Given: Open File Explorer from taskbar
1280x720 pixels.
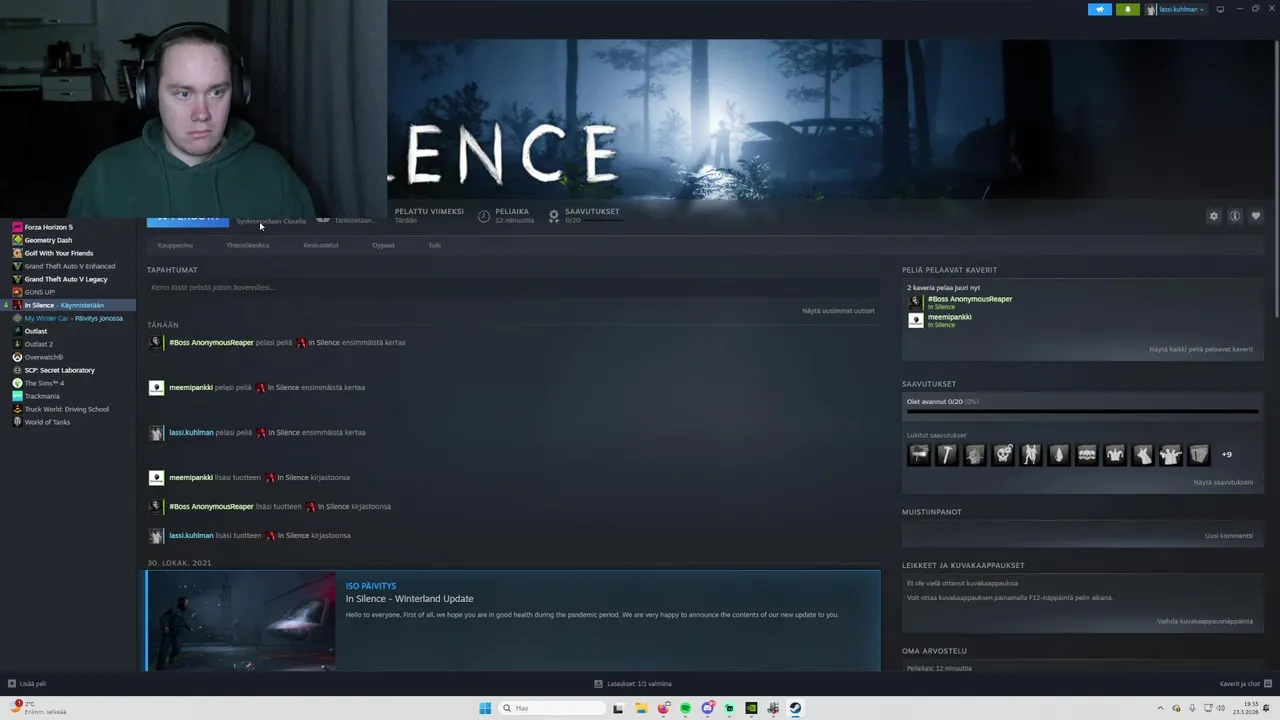Looking at the screenshot, I should (641, 708).
